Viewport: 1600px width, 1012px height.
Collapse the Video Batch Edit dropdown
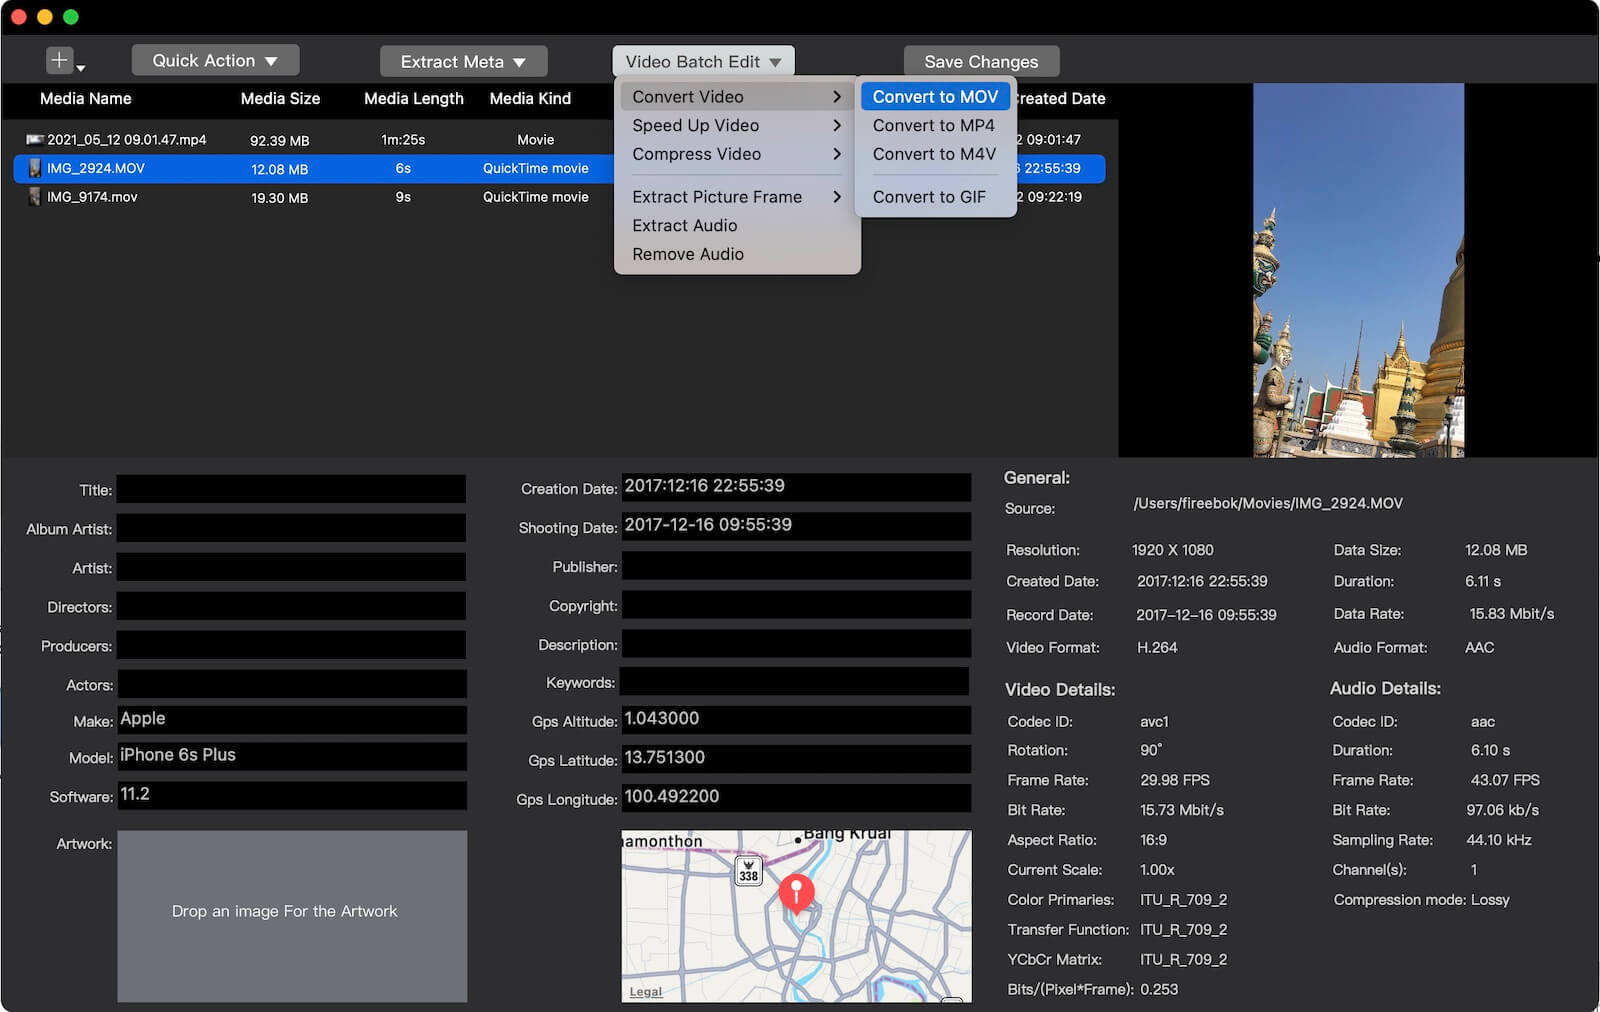703,62
